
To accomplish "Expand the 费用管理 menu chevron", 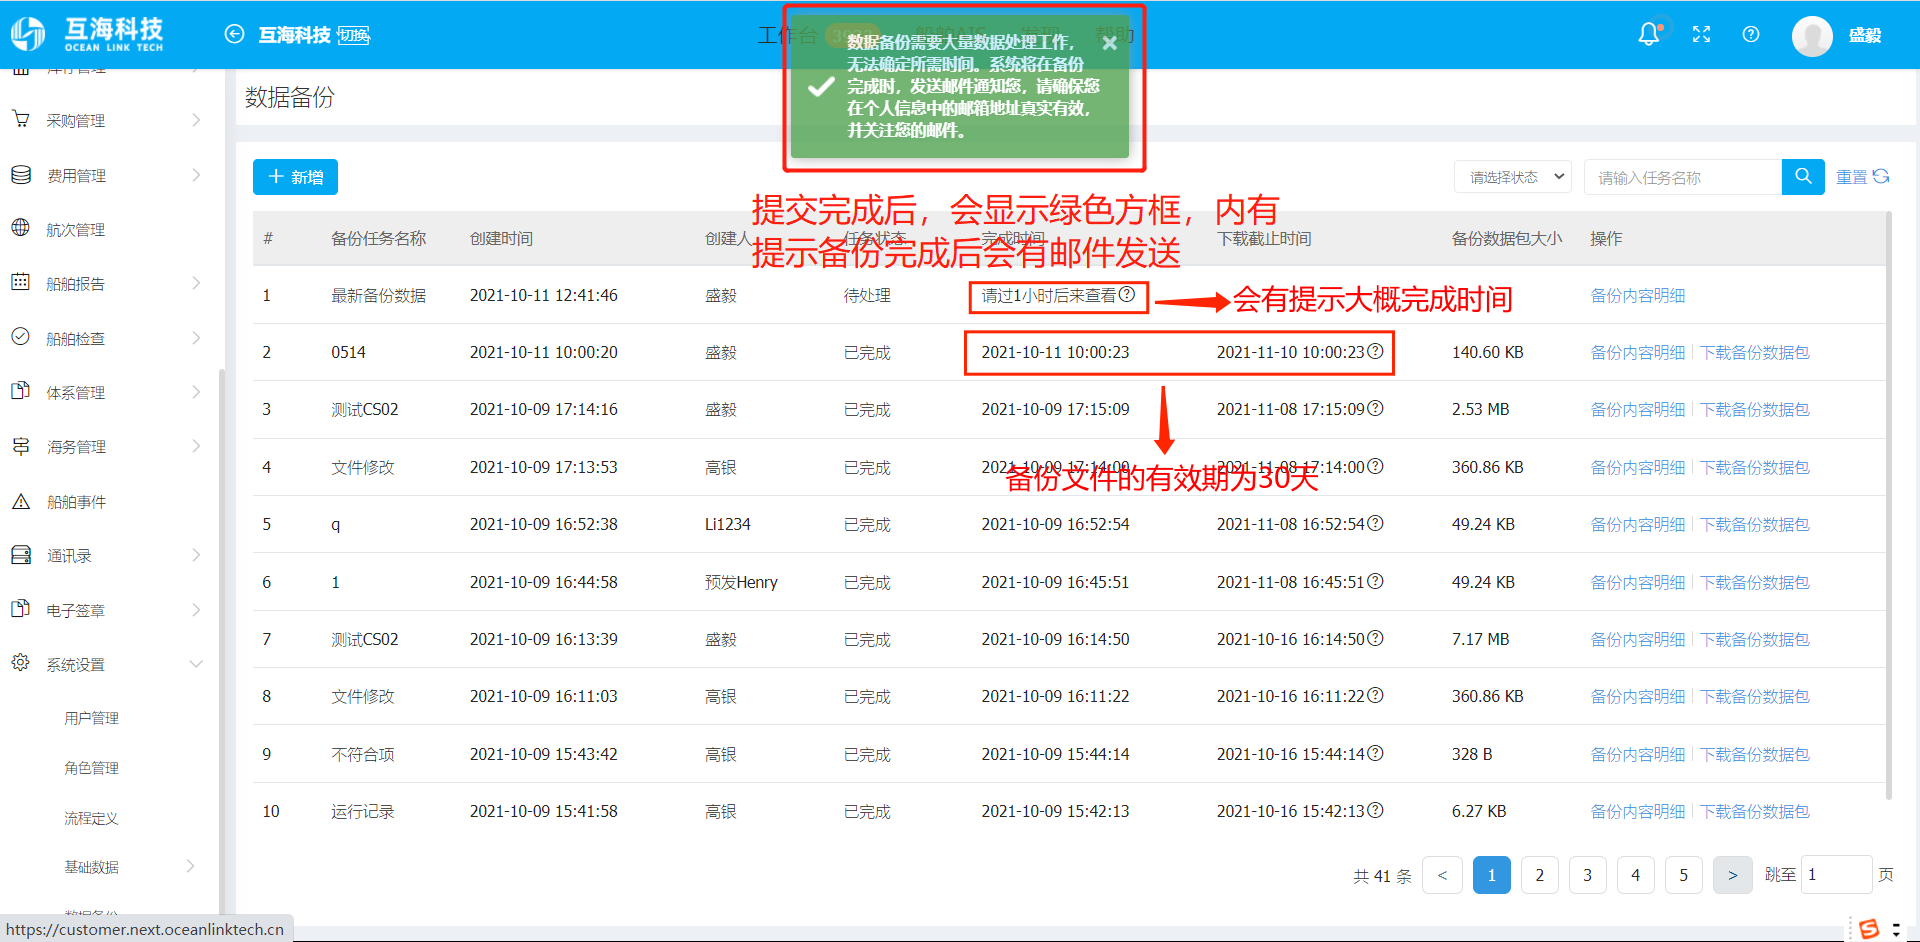I will (196, 175).
